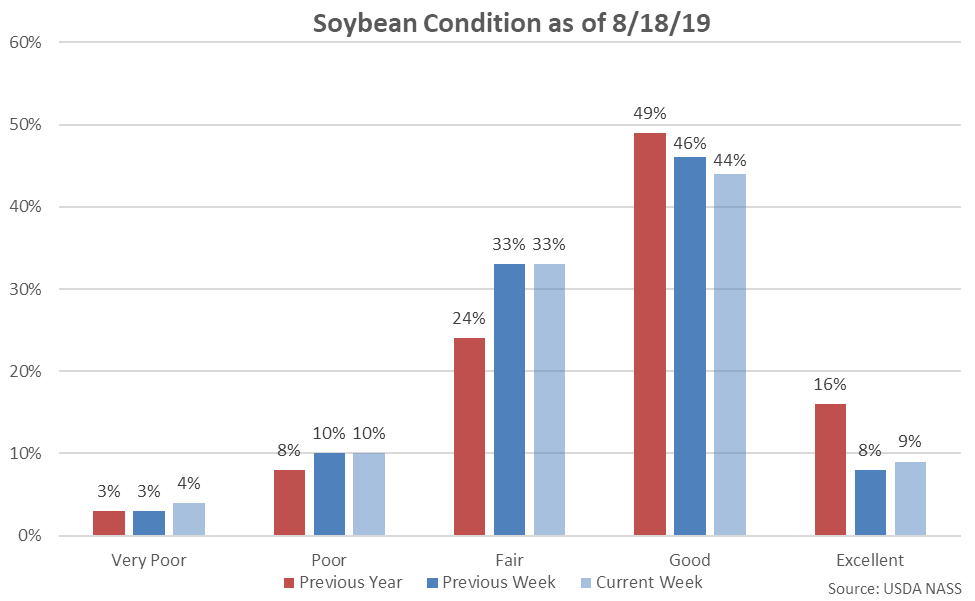Viewport: 975px width, 601px height.
Task: Click the Source: USDA NASS text
Action: 895,589
